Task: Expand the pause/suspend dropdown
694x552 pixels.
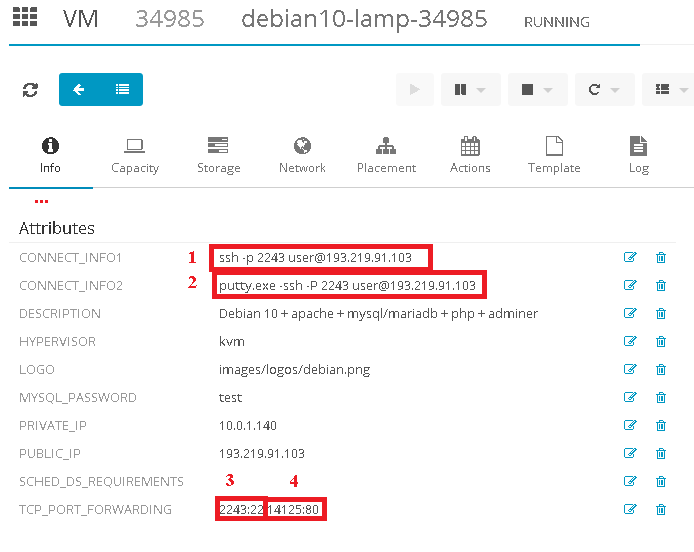Action: pyautogui.click(x=470, y=90)
